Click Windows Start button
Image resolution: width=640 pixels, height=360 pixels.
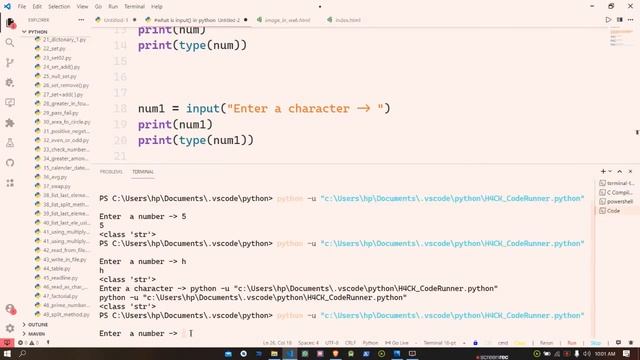pos(7,353)
